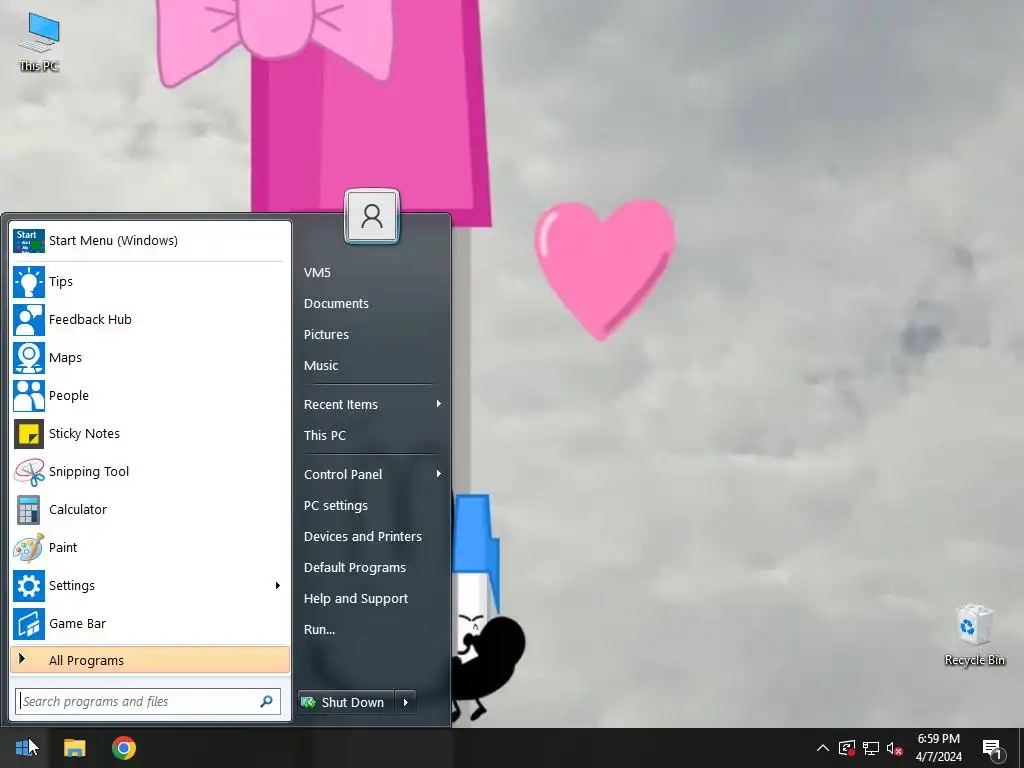
Task: Open the People app icon
Action: point(29,395)
